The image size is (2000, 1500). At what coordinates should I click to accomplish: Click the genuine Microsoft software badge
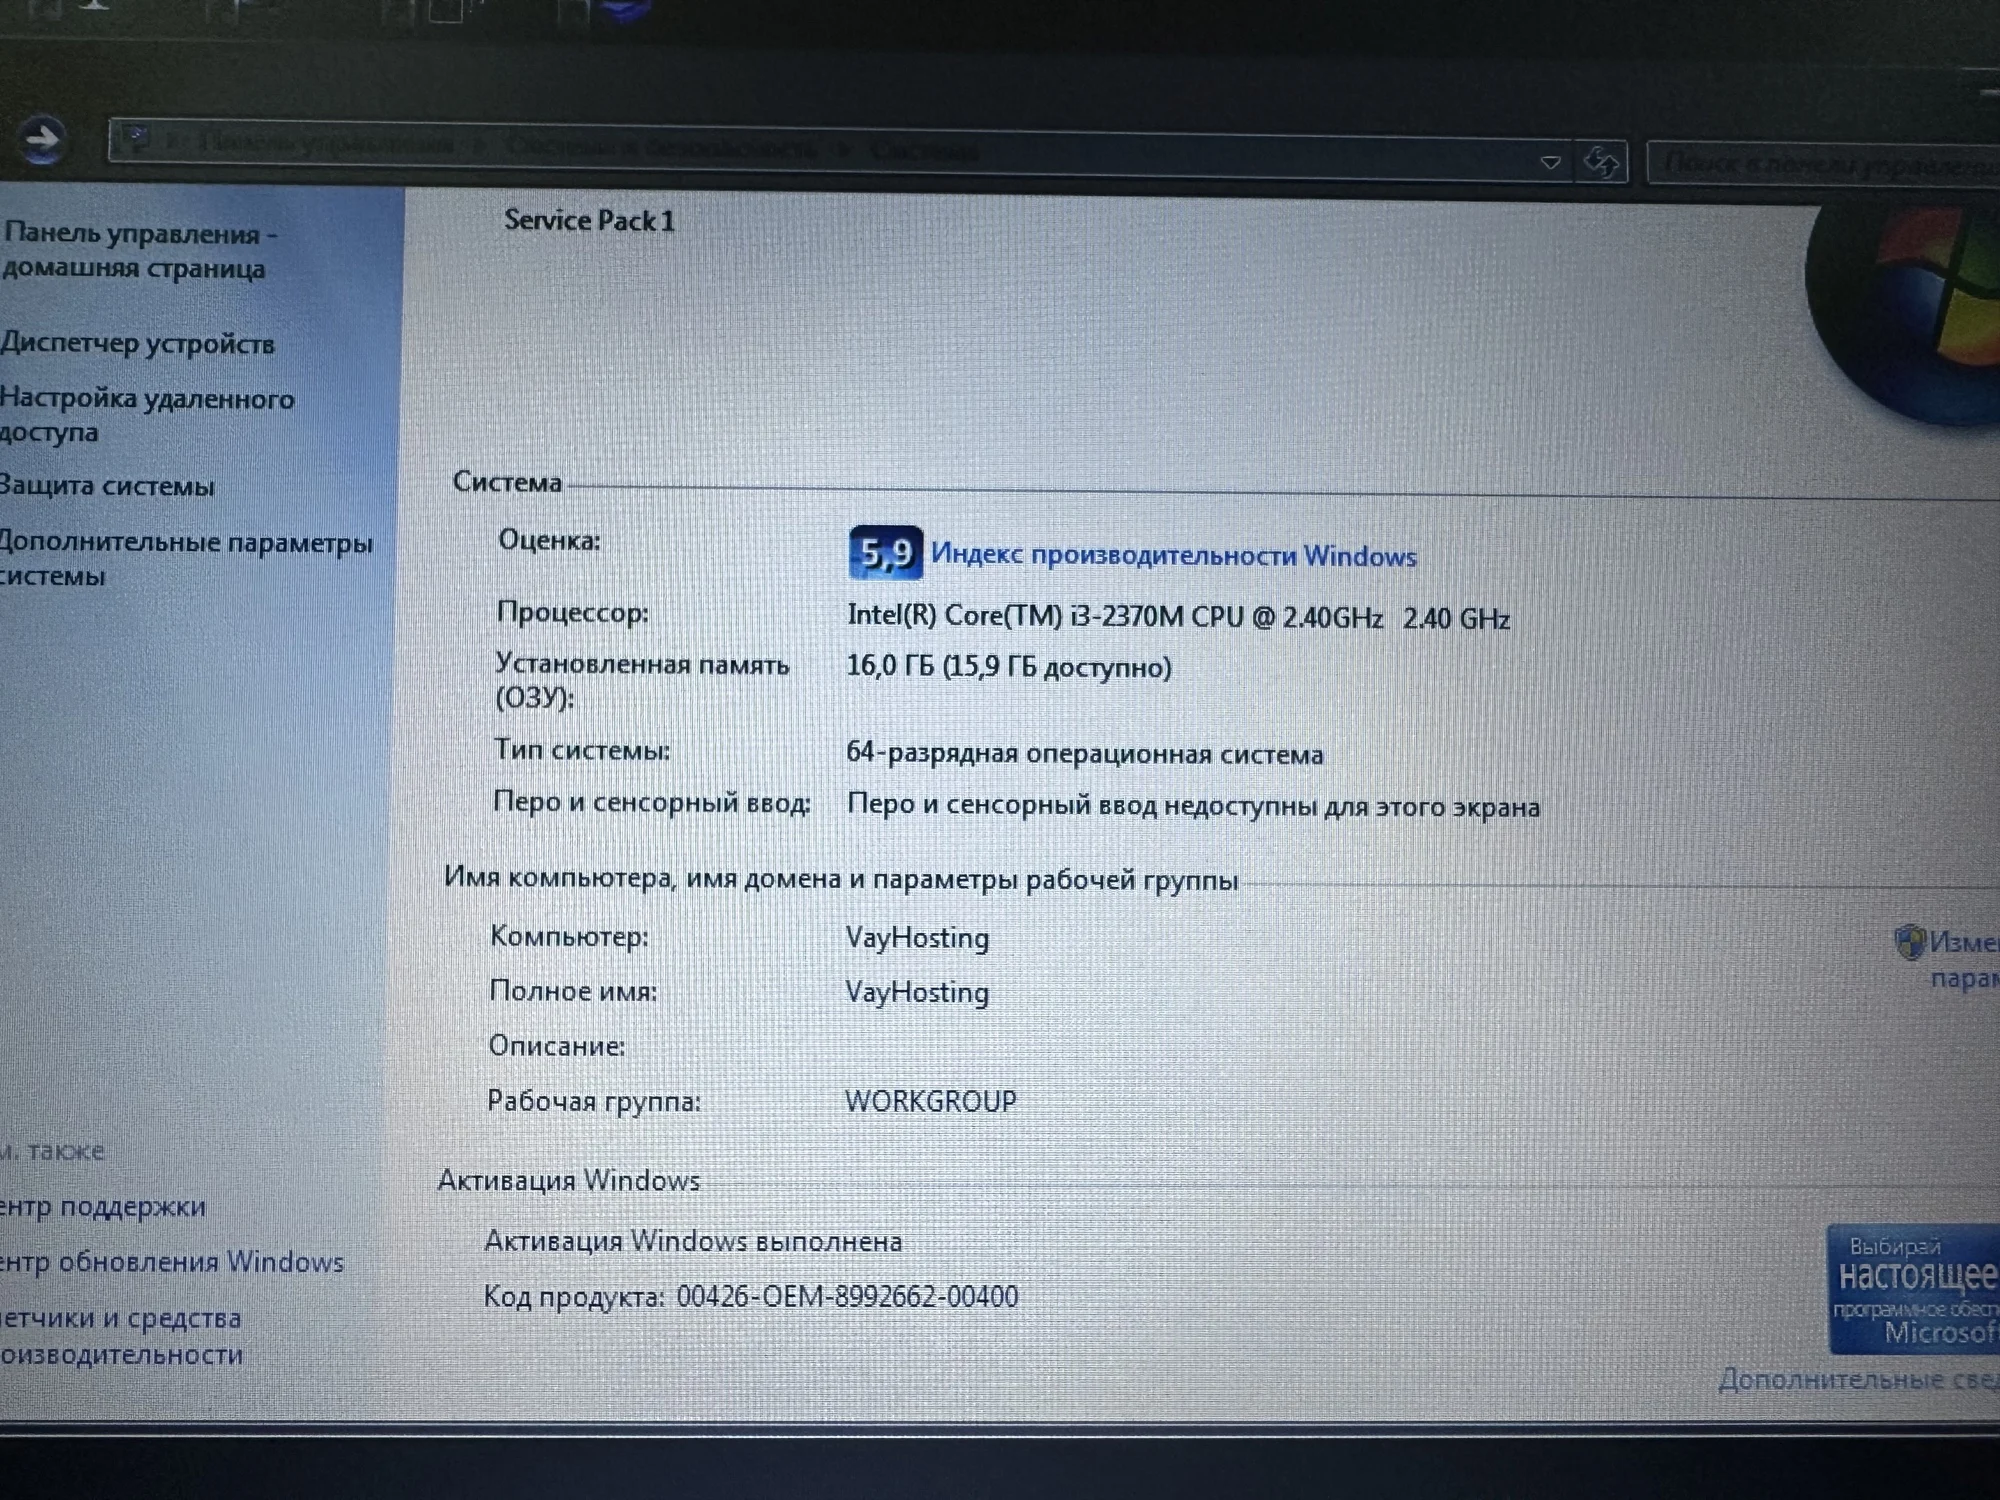pos(1912,1290)
